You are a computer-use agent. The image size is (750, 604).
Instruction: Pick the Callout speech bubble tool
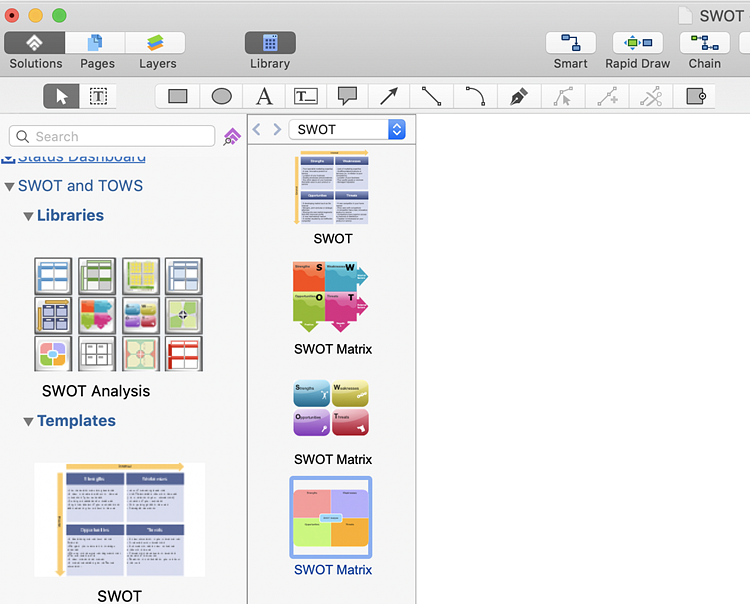pos(347,96)
